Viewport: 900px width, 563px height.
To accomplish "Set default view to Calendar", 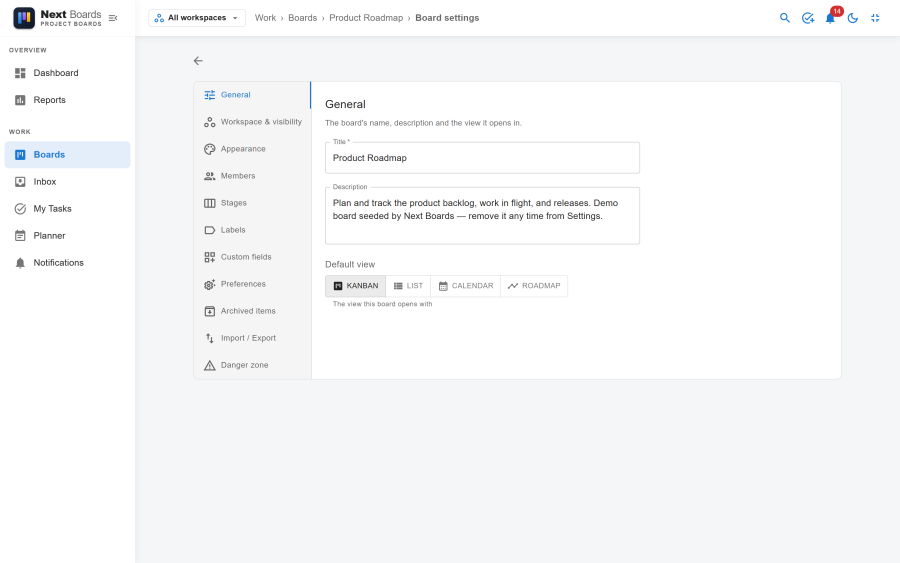I will tap(465, 286).
